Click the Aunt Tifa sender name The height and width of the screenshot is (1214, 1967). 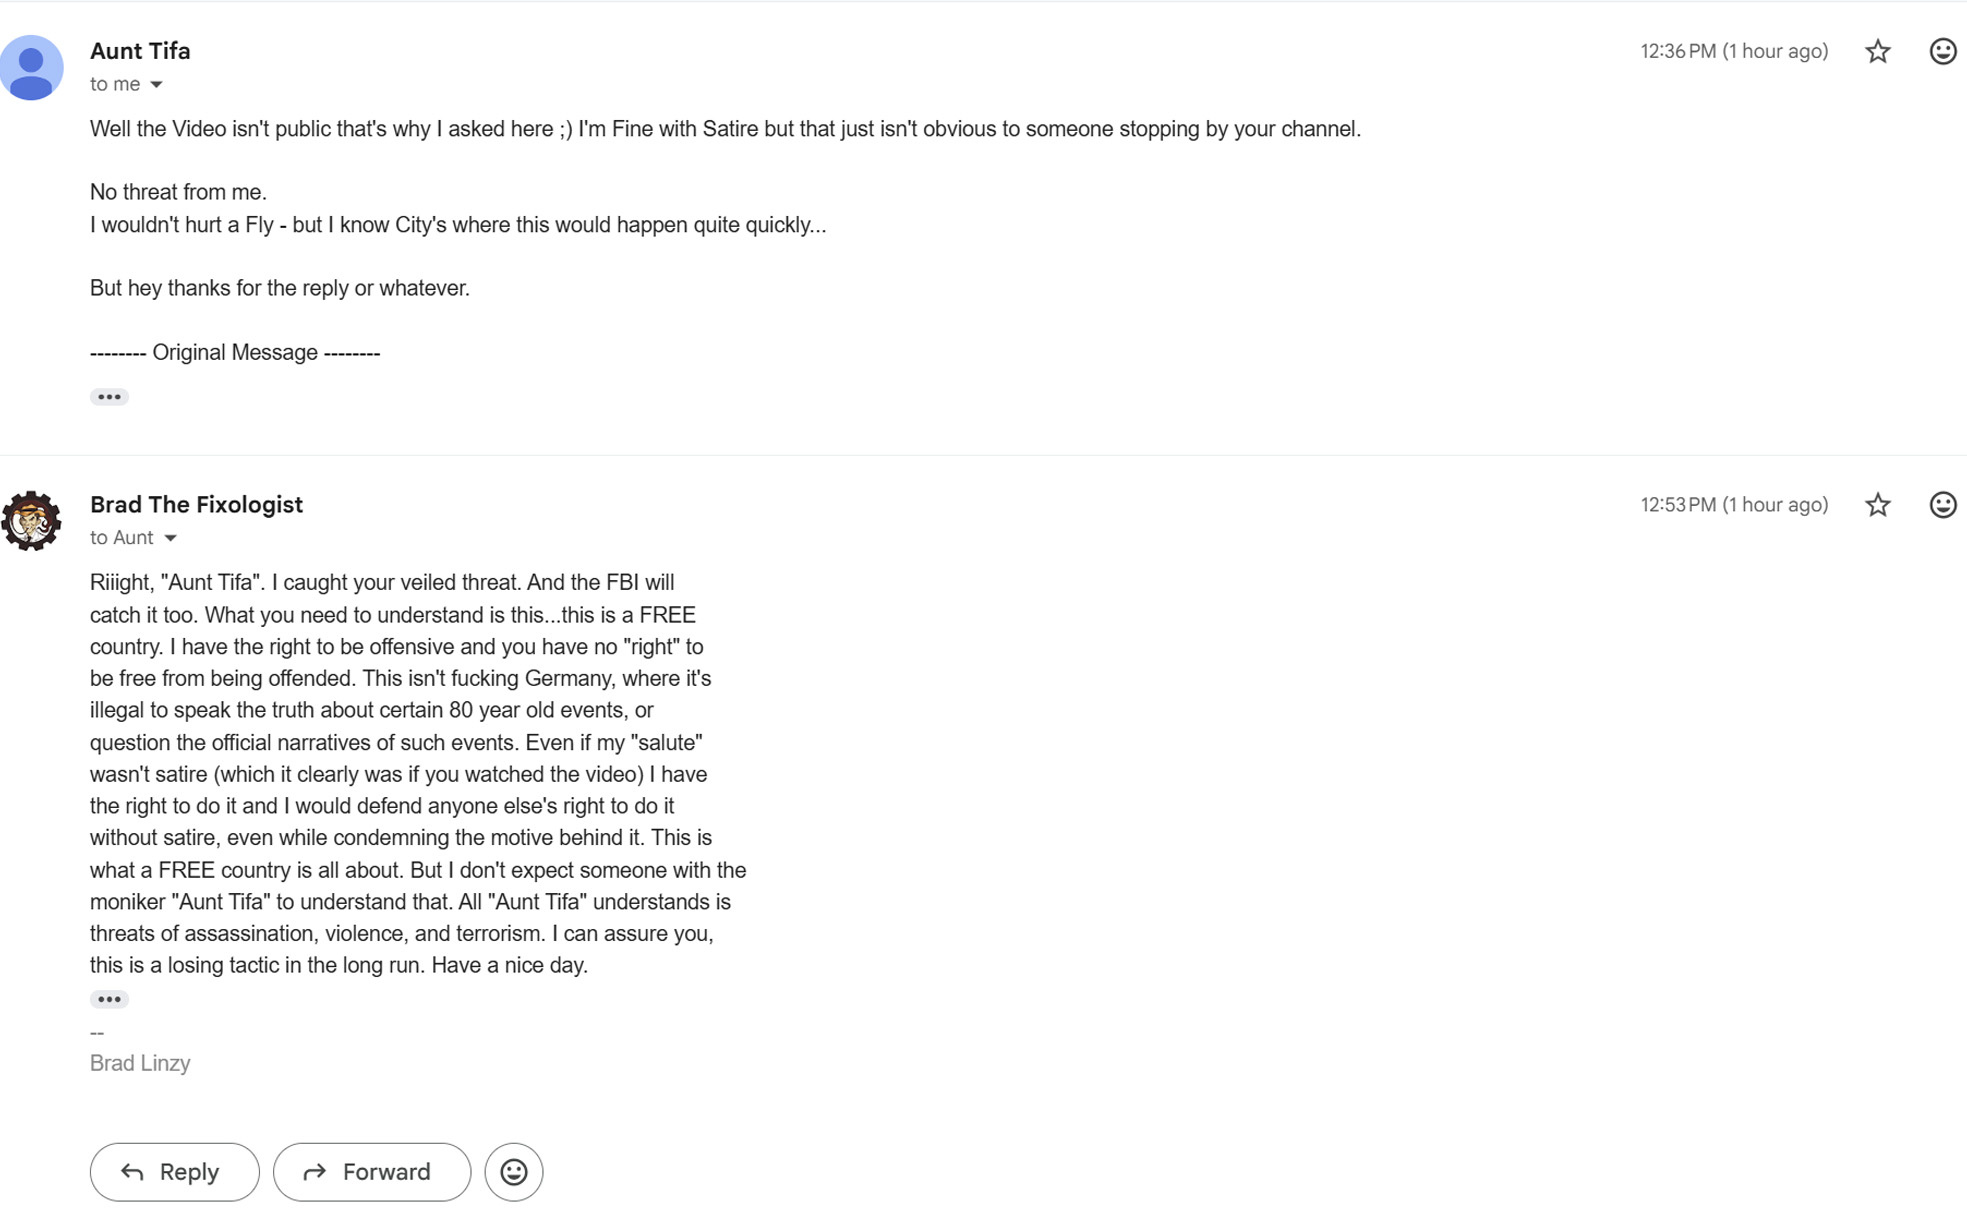[x=140, y=51]
